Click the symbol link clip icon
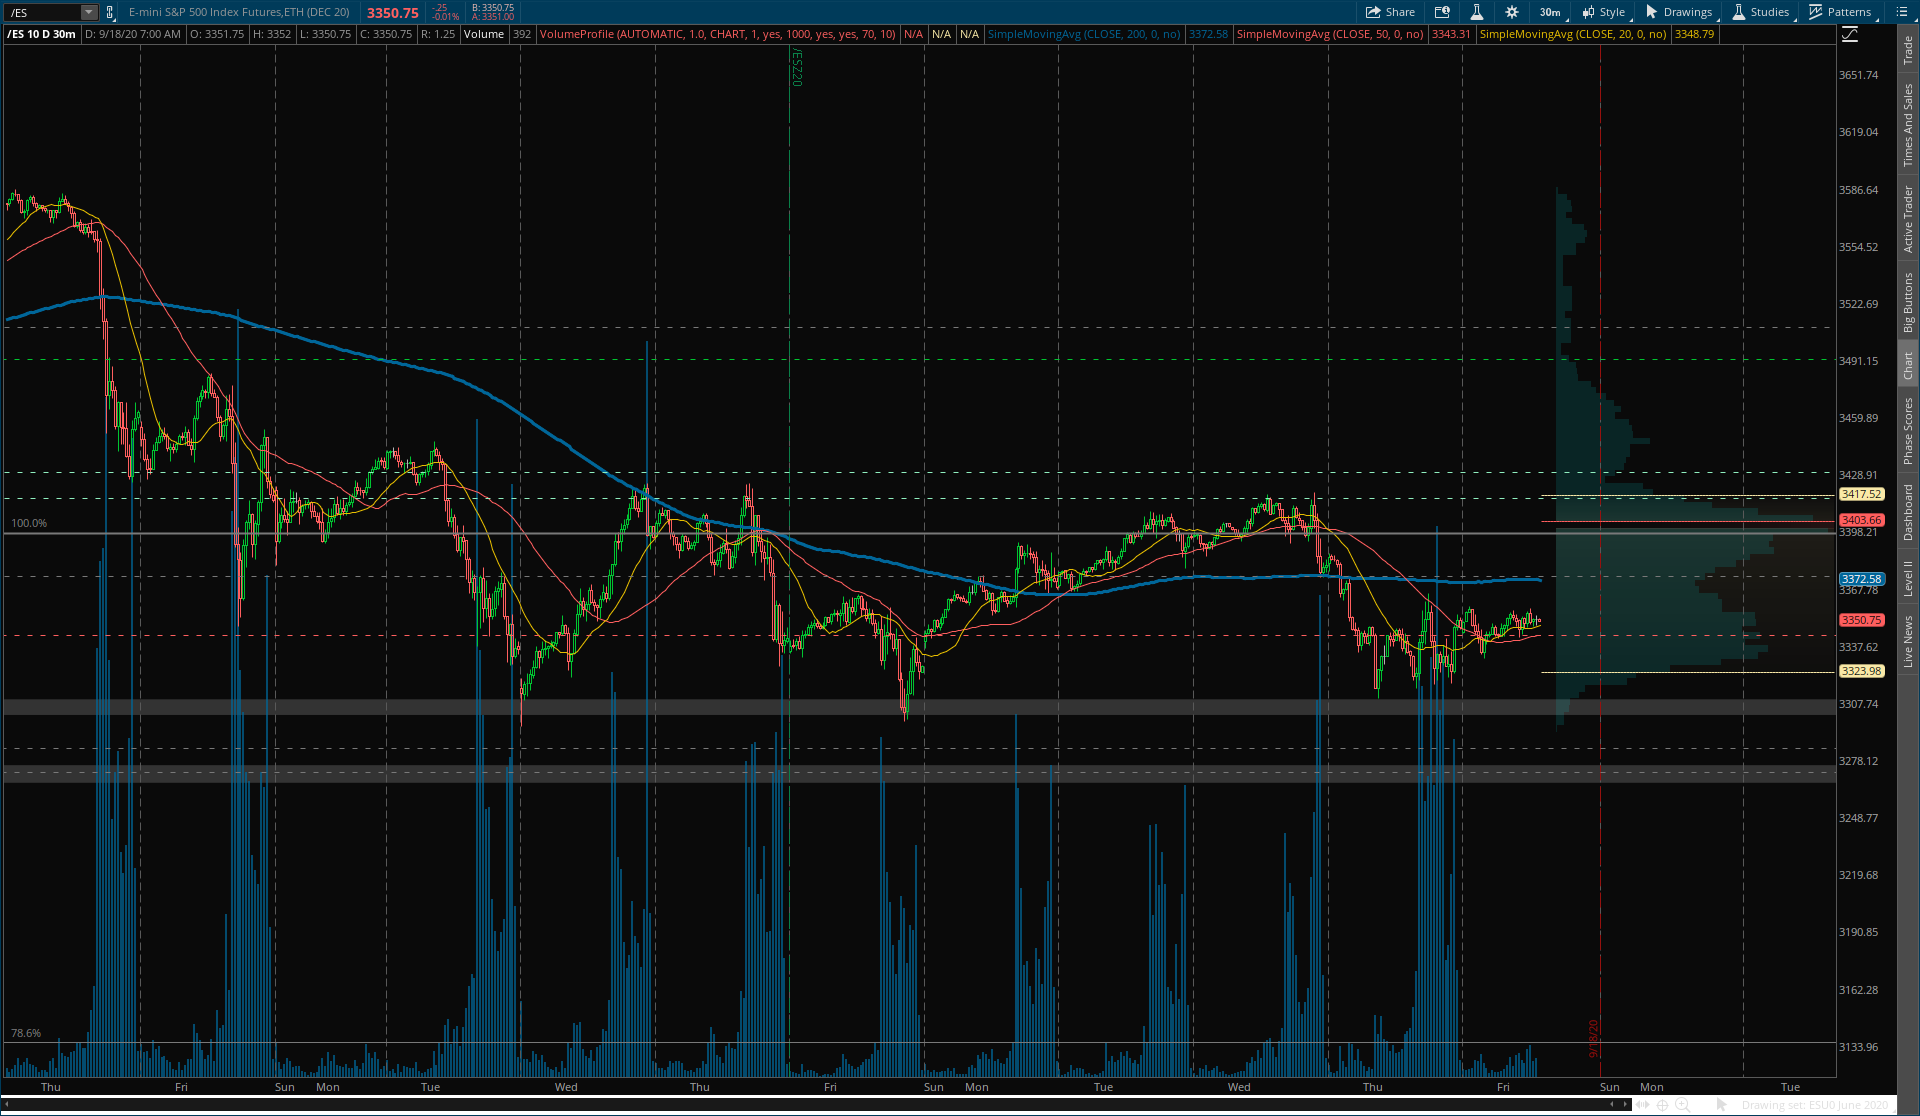 (x=110, y=12)
